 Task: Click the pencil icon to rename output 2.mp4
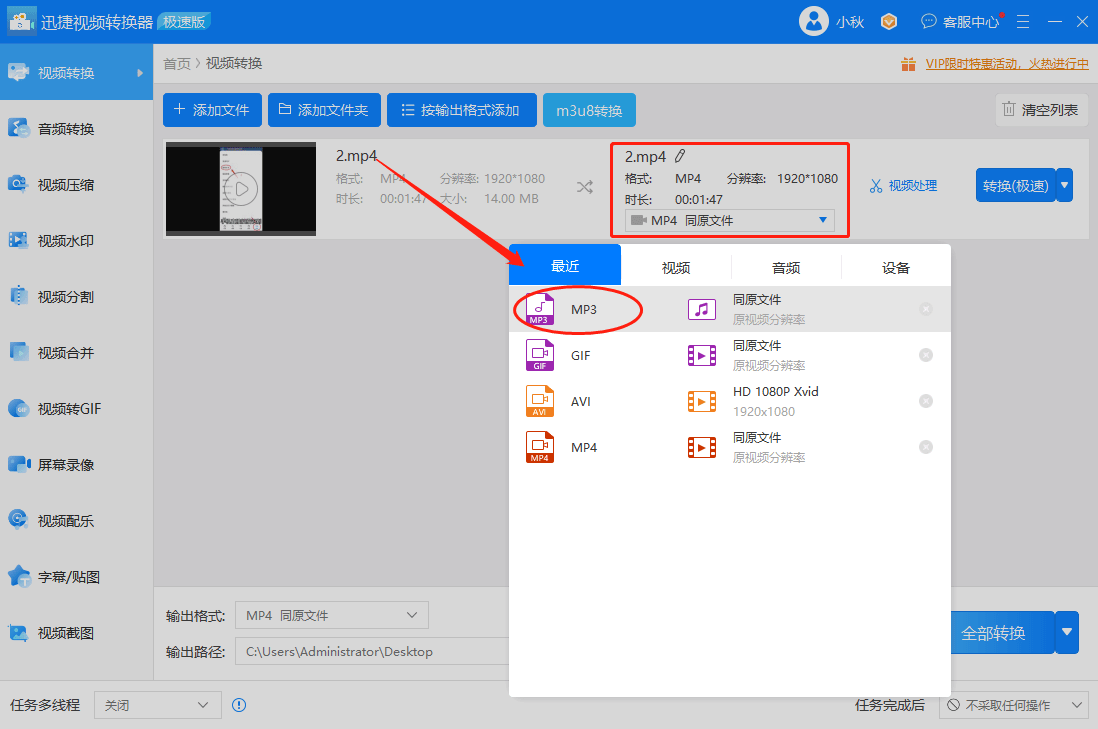pyautogui.click(x=680, y=156)
